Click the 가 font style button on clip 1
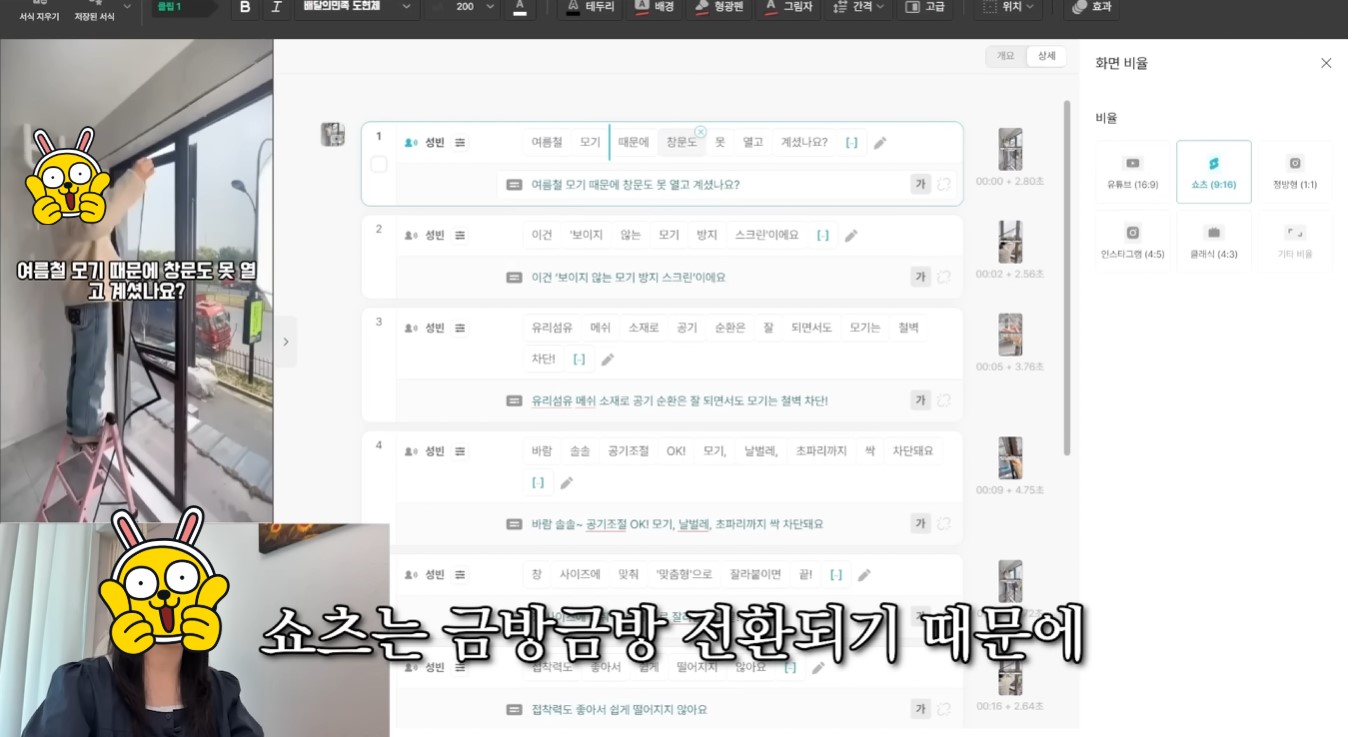The height and width of the screenshot is (737, 1353). (x=918, y=184)
